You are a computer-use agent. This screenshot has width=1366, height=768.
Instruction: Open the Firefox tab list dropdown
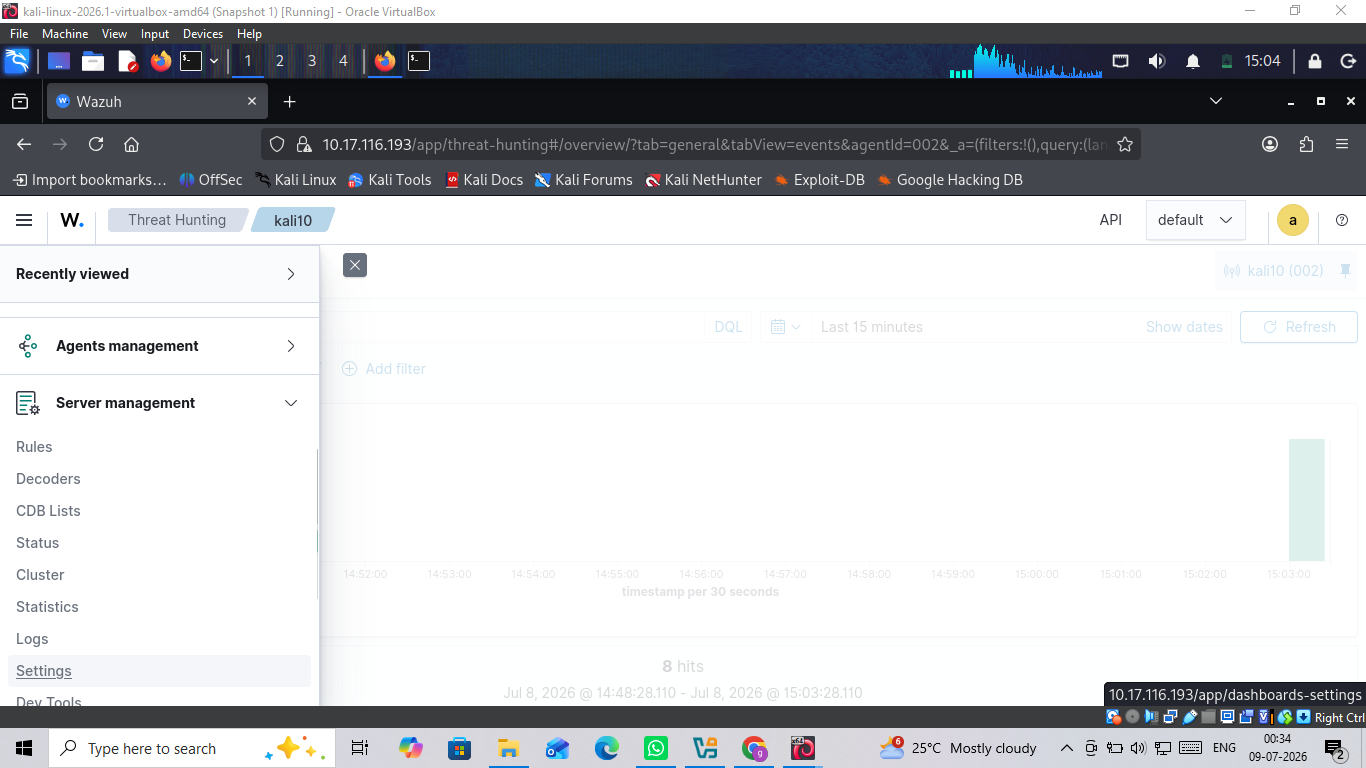click(x=1216, y=101)
